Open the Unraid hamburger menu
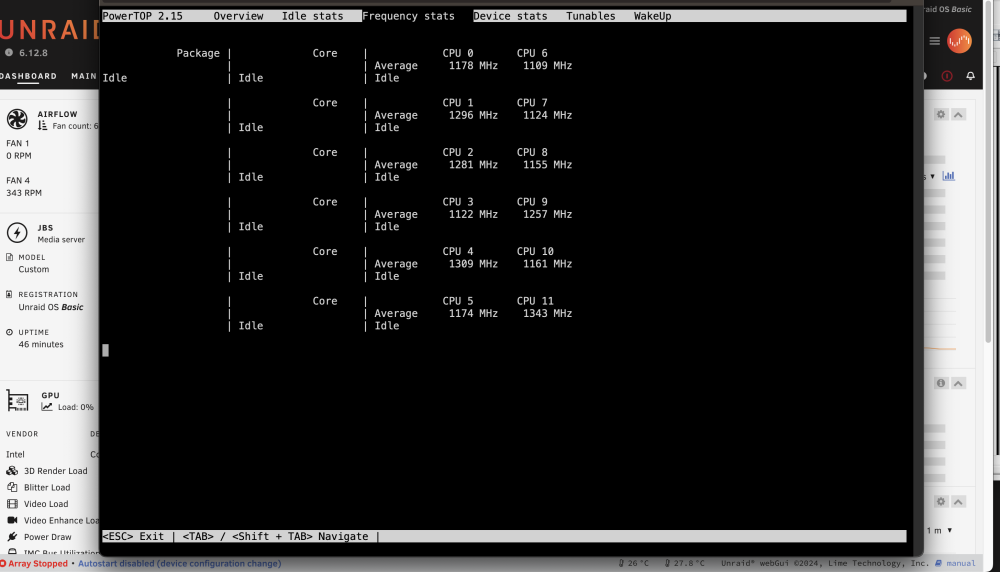 coord(934,41)
